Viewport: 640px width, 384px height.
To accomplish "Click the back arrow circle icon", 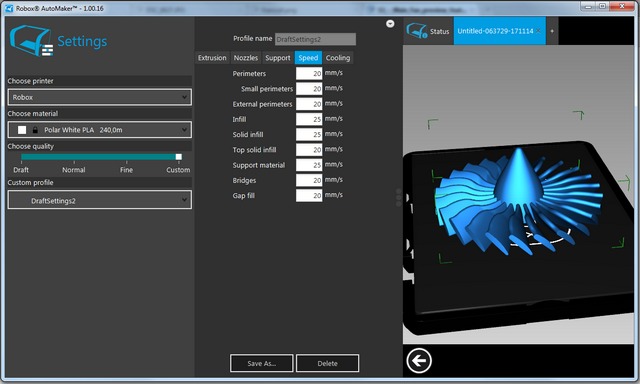I will [x=419, y=361].
